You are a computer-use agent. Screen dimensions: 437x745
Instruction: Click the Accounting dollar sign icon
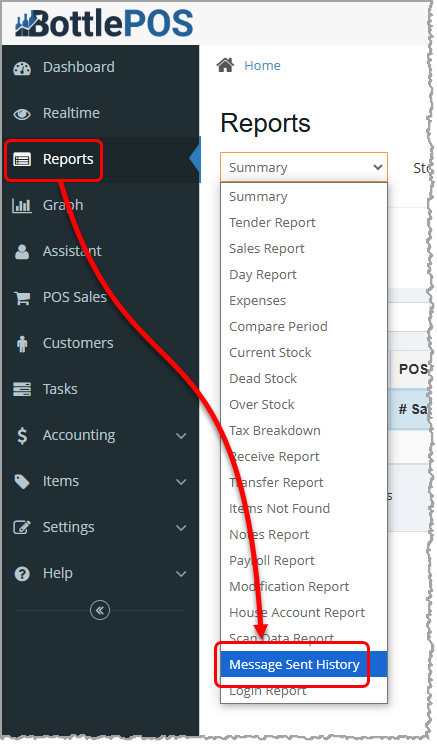click(x=22, y=435)
